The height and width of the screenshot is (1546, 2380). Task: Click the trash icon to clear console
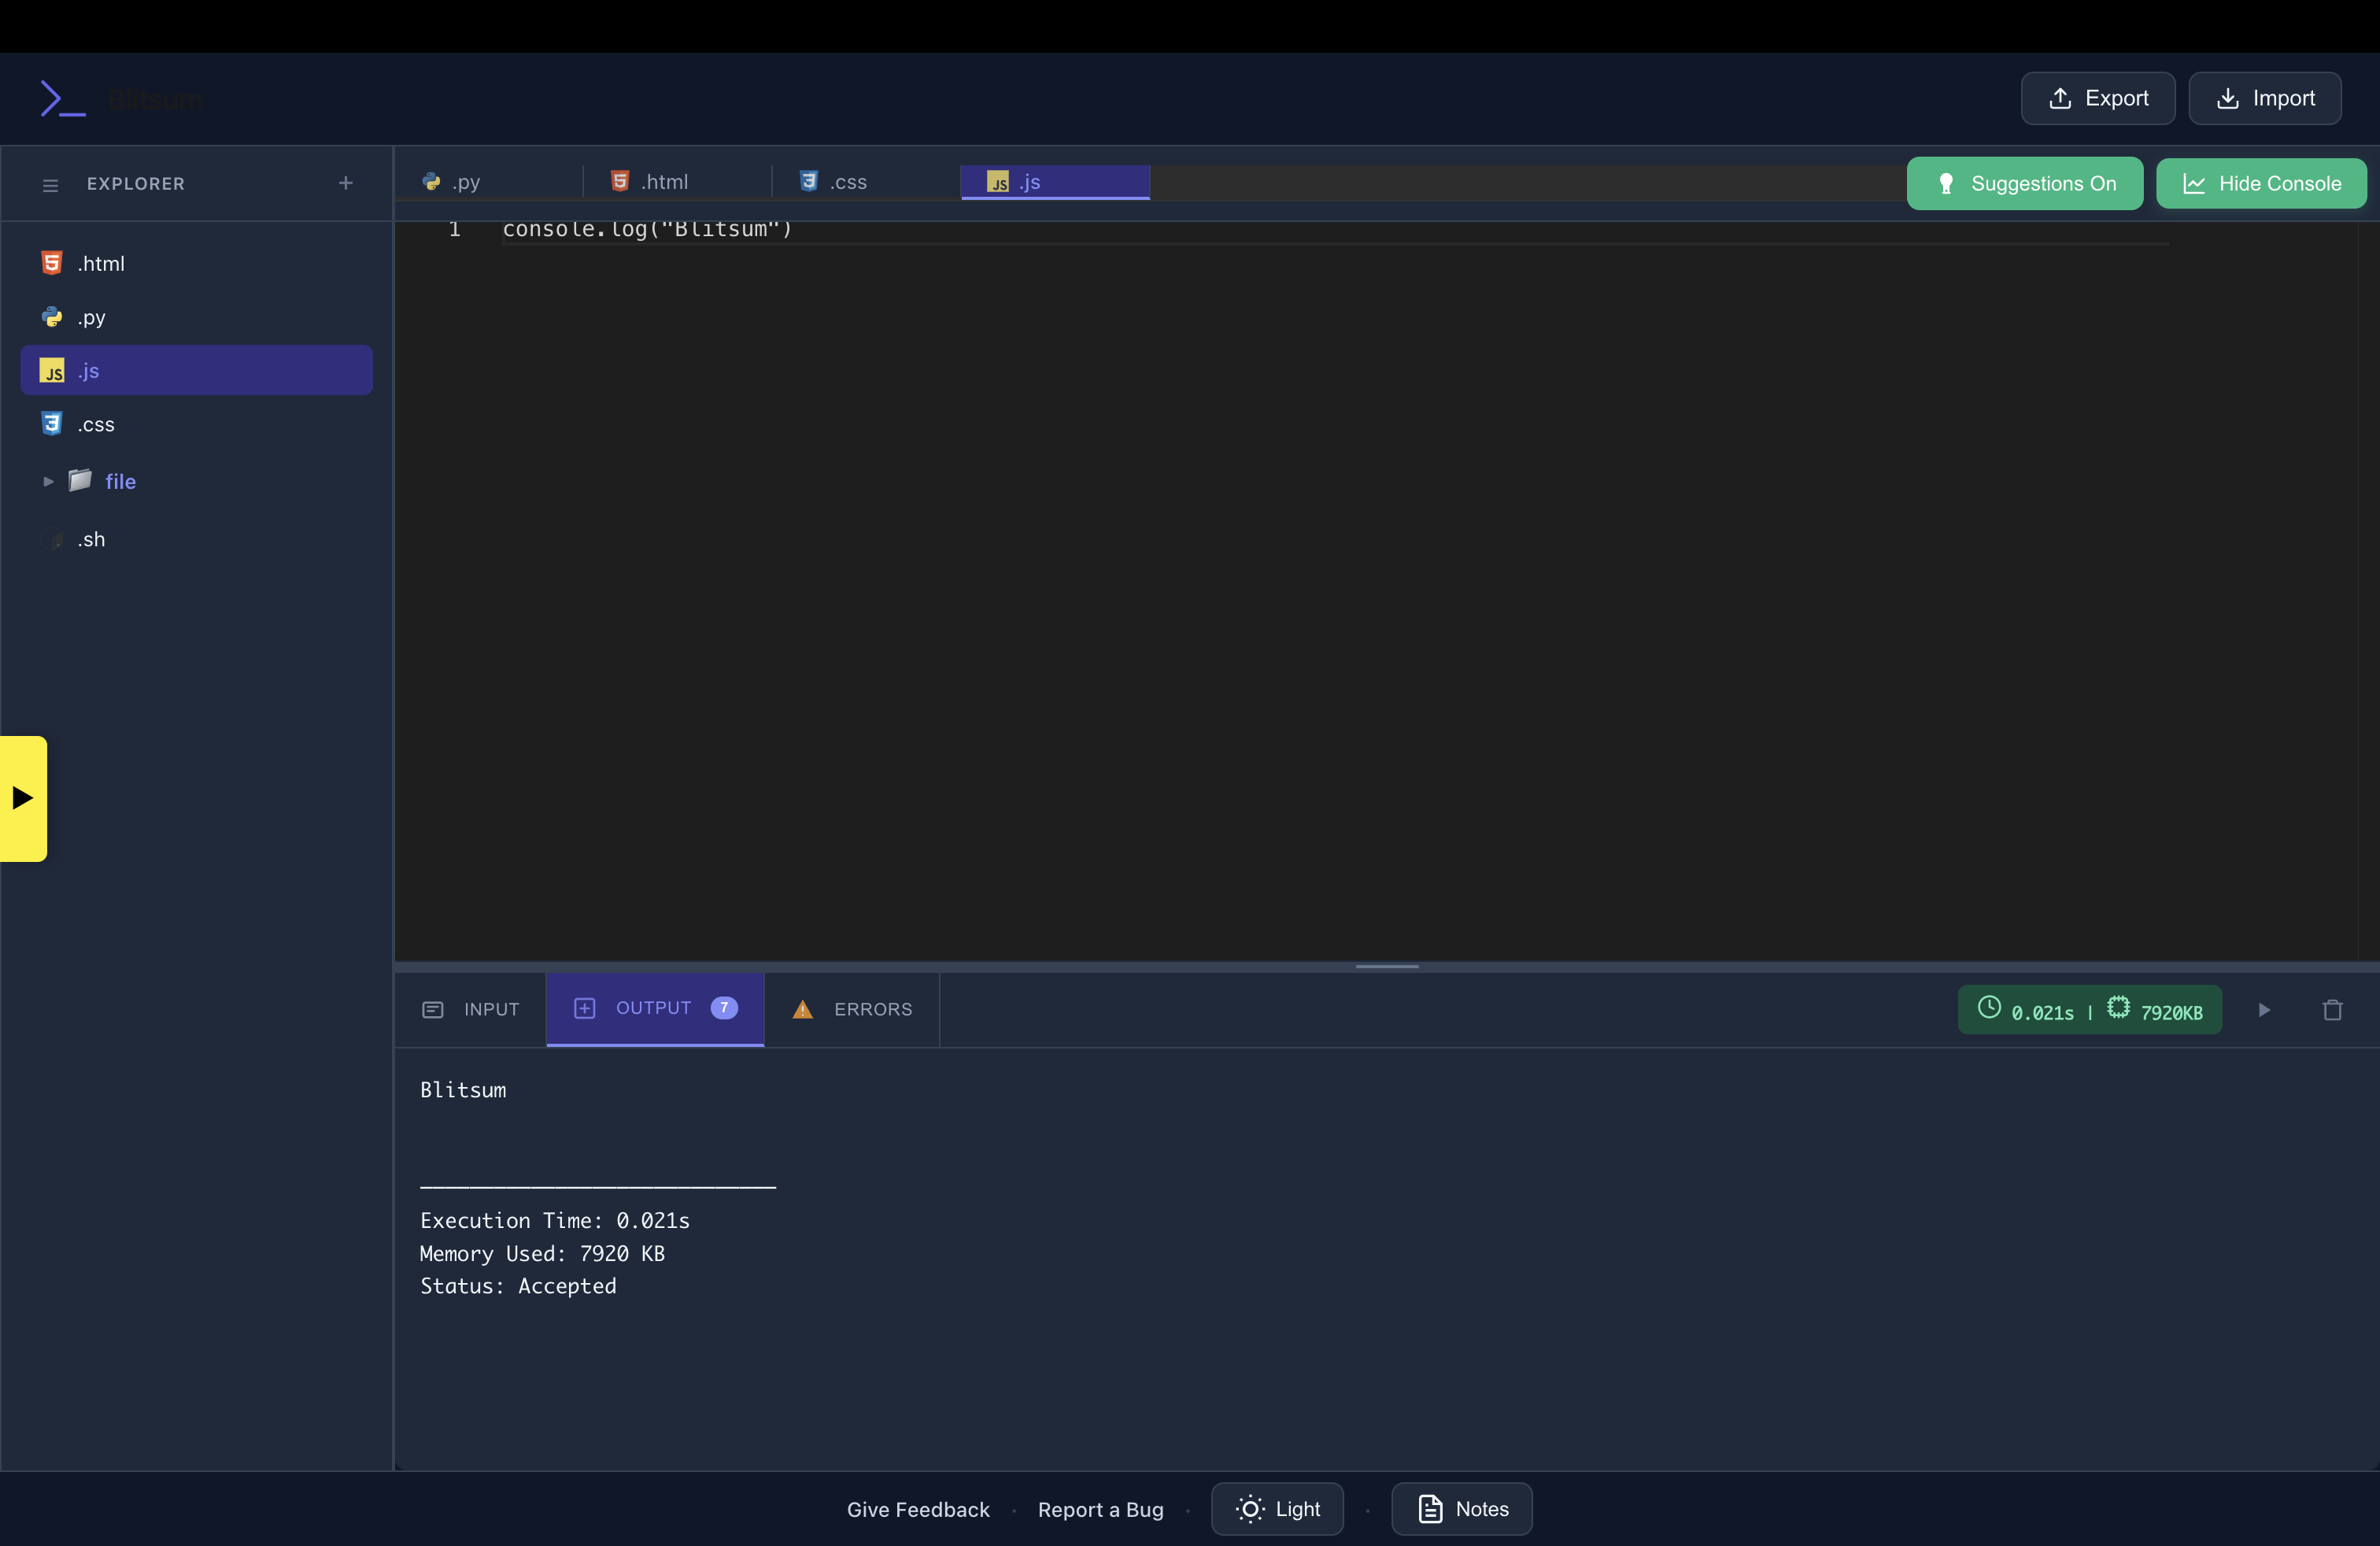2332,1010
